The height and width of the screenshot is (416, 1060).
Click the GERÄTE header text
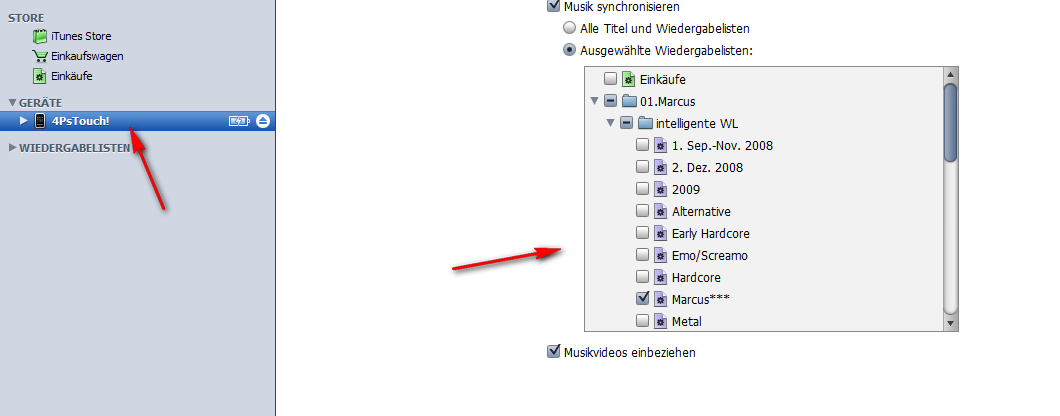[41, 103]
